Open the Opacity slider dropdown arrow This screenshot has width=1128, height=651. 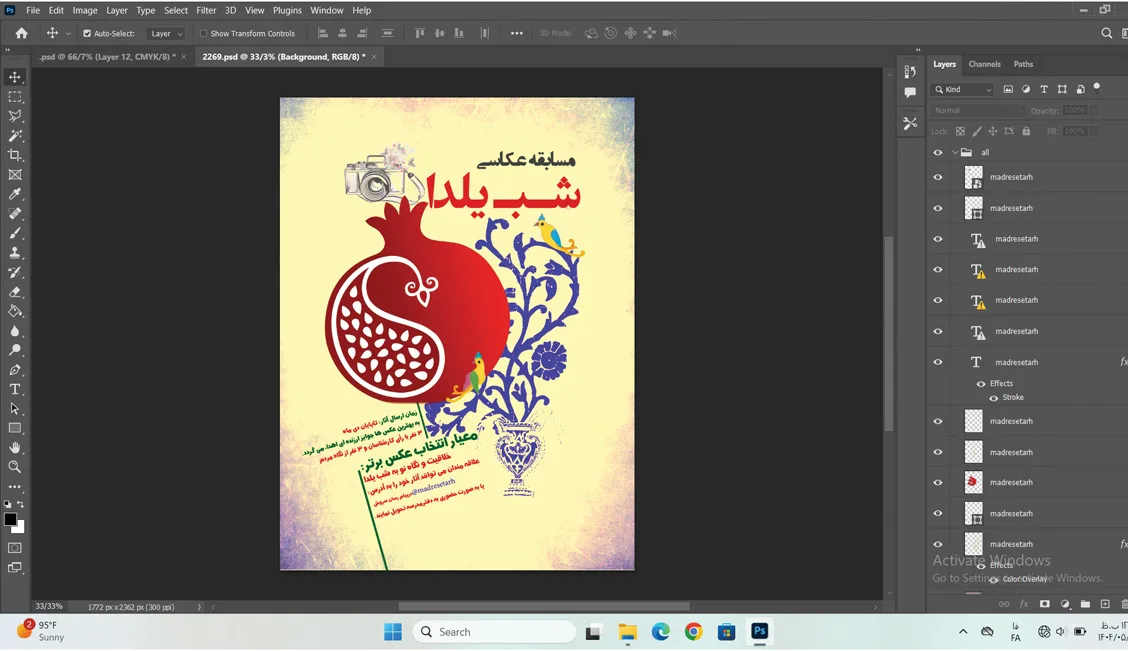(1094, 110)
